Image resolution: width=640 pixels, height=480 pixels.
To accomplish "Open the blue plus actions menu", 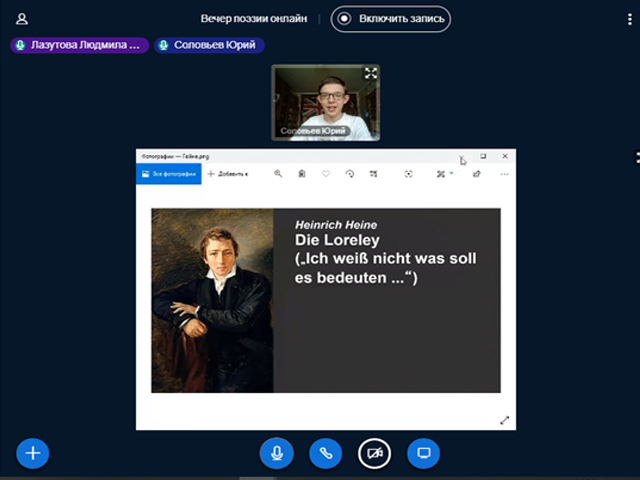I will tap(32, 453).
